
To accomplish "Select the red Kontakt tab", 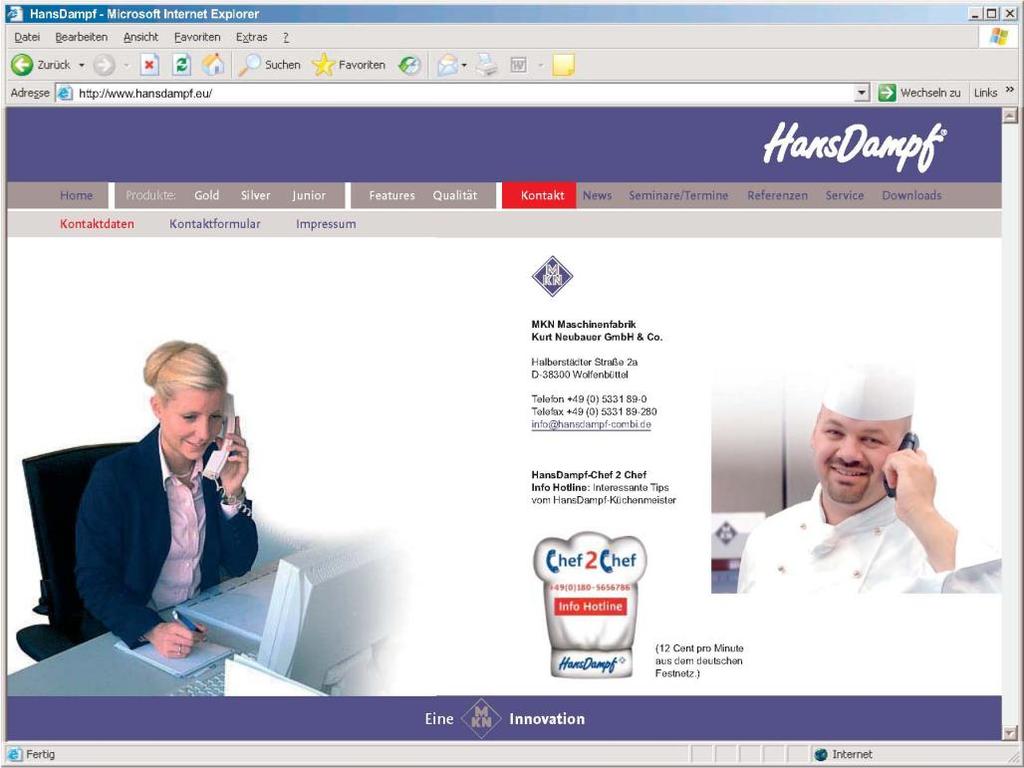I will [539, 195].
